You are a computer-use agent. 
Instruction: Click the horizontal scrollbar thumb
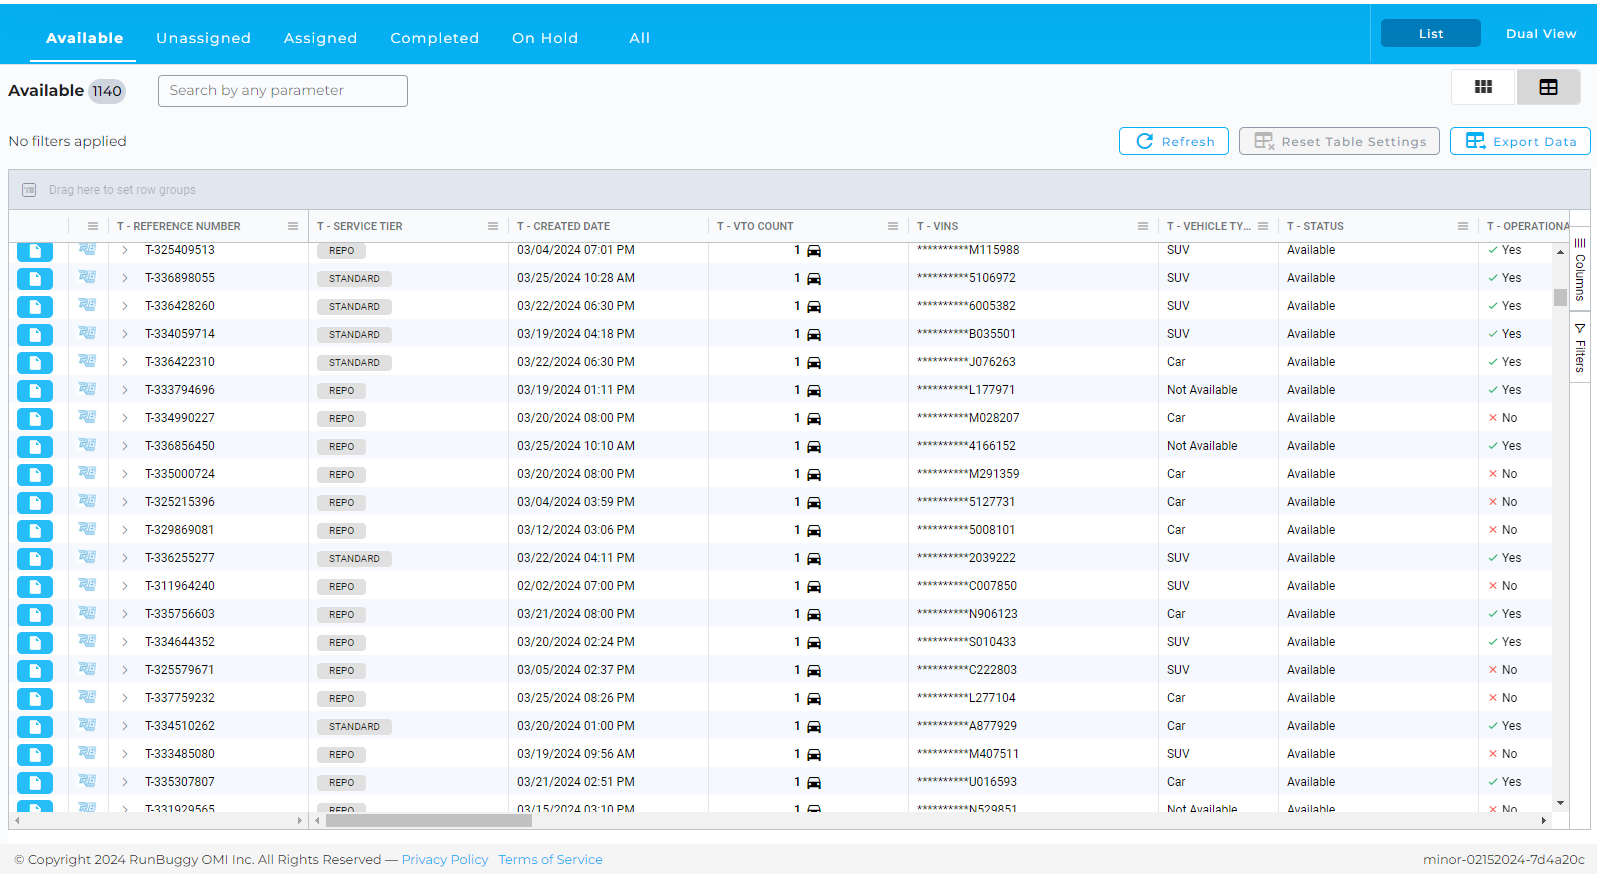pyautogui.click(x=429, y=820)
